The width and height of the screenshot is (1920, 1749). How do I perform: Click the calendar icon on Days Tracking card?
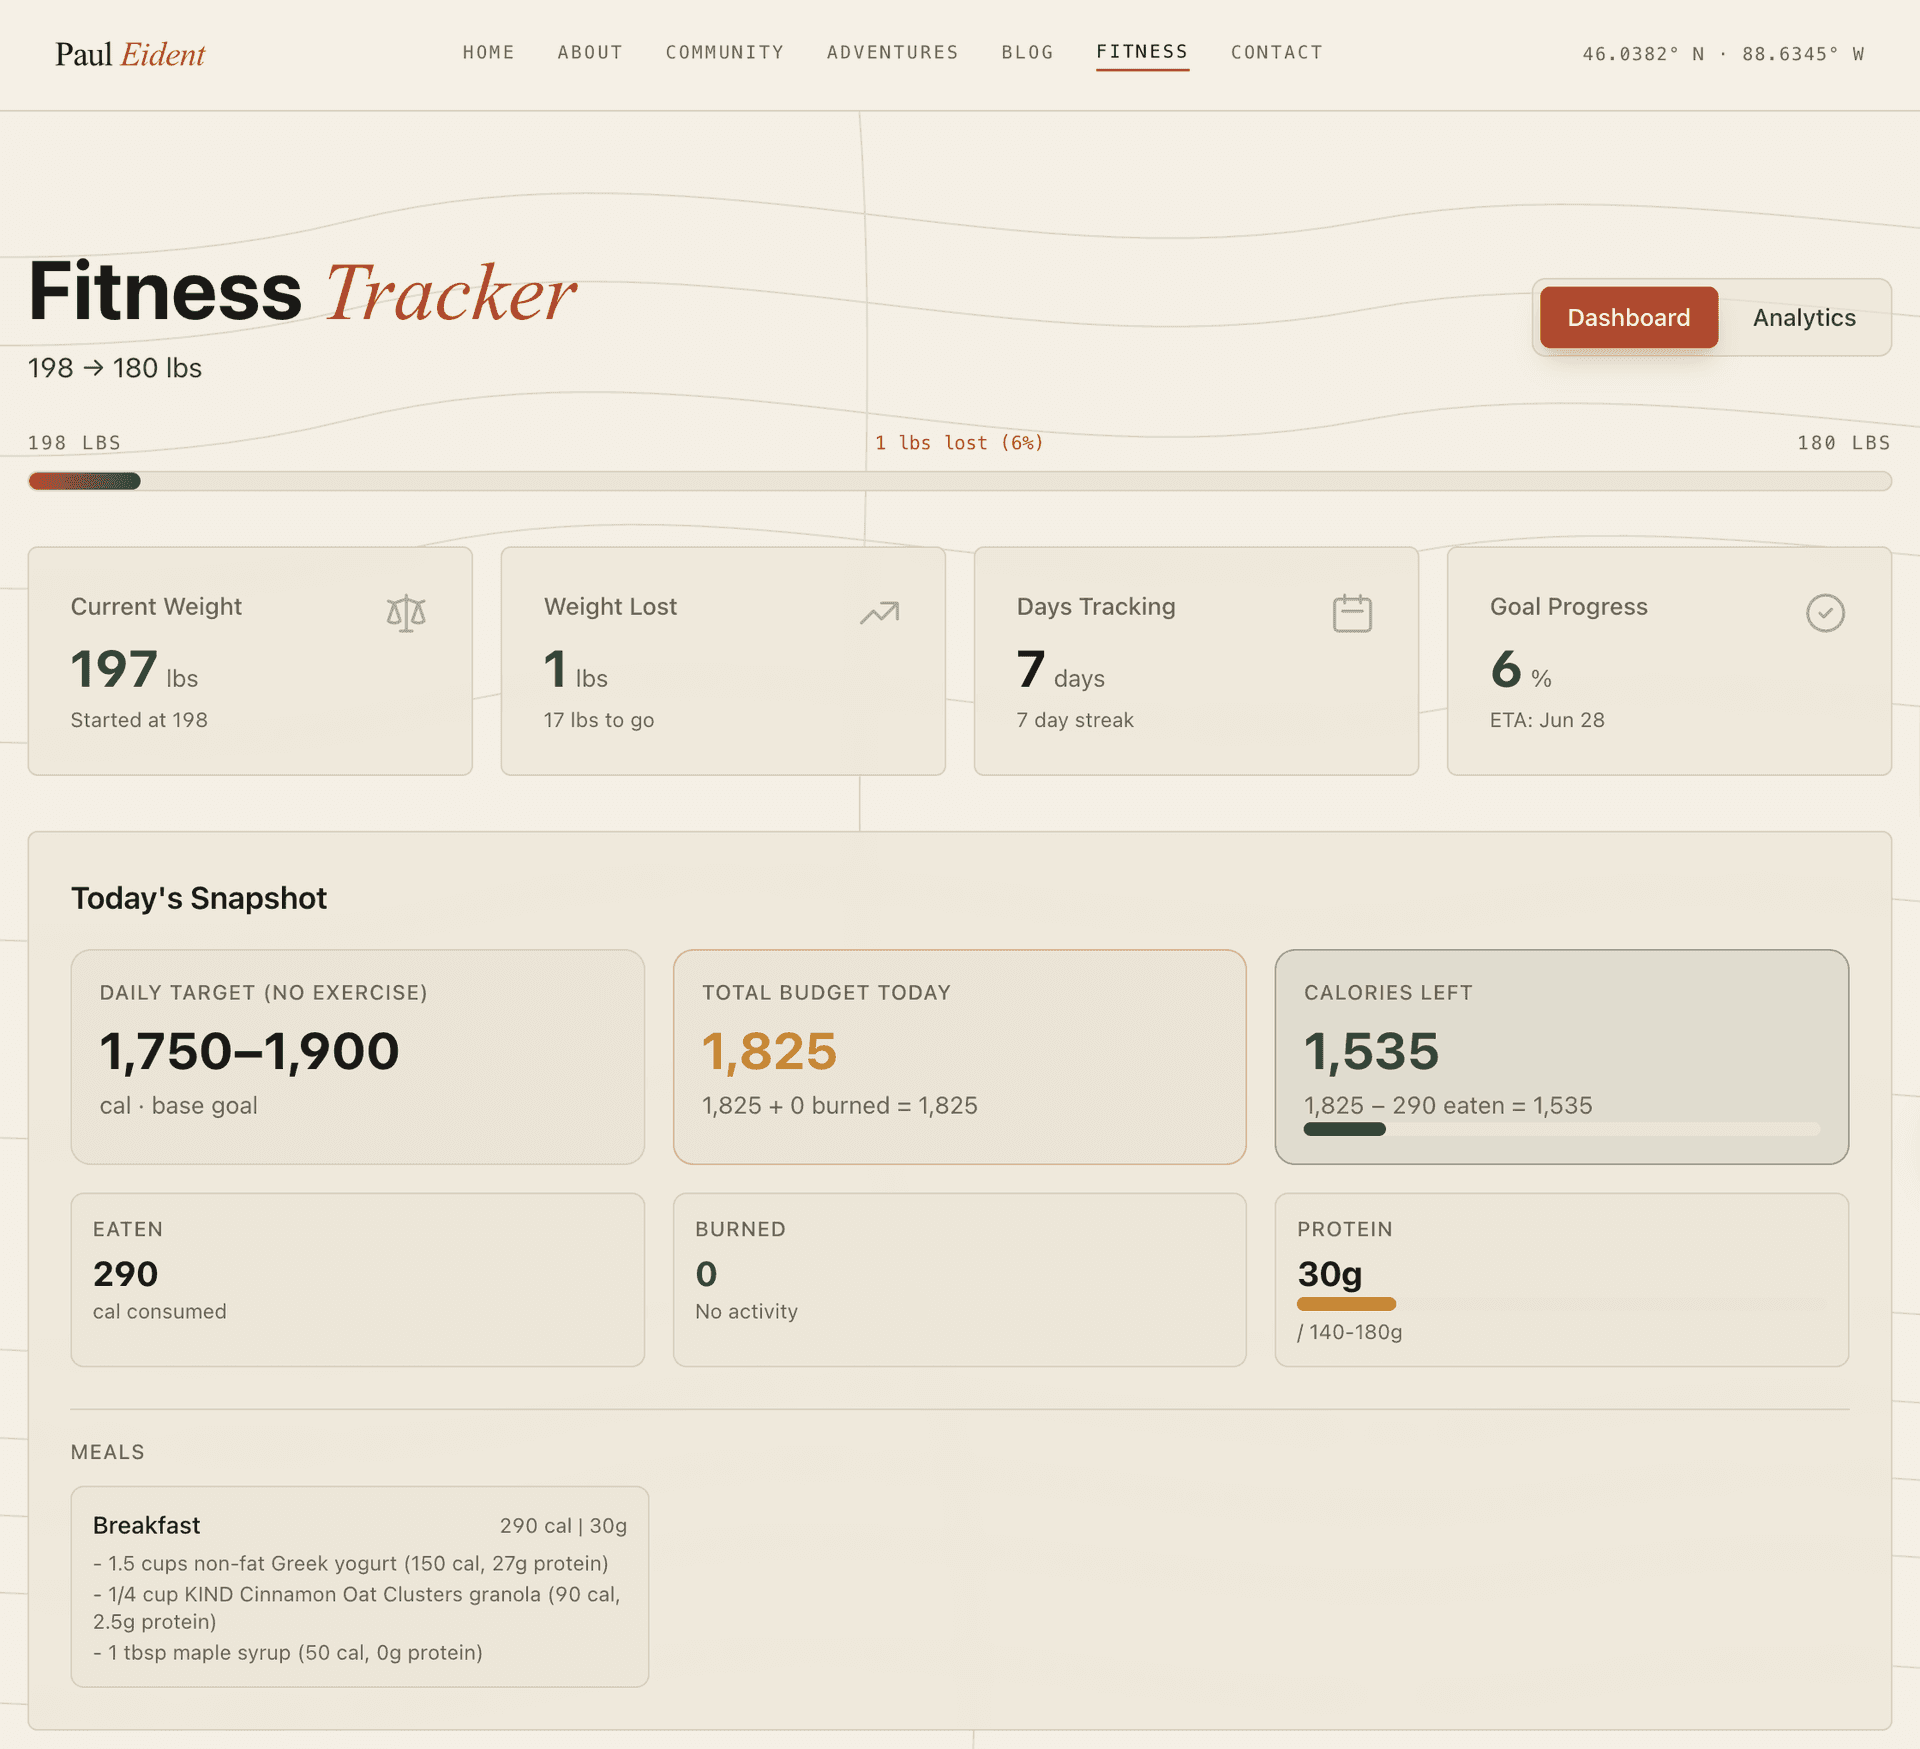click(x=1351, y=612)
